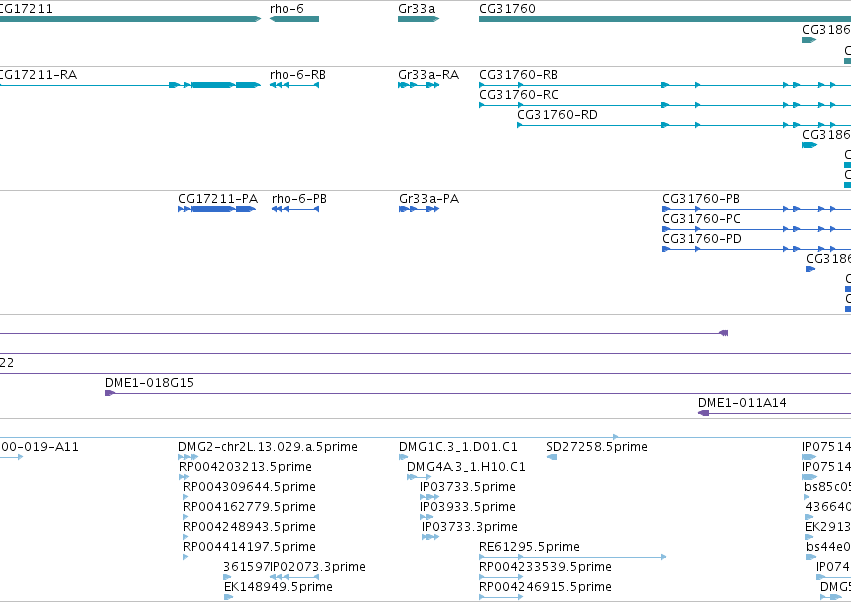This screenshot has height=602, width=851.
Task: Select the CG31760 gene label
Action: click(507, 9)
